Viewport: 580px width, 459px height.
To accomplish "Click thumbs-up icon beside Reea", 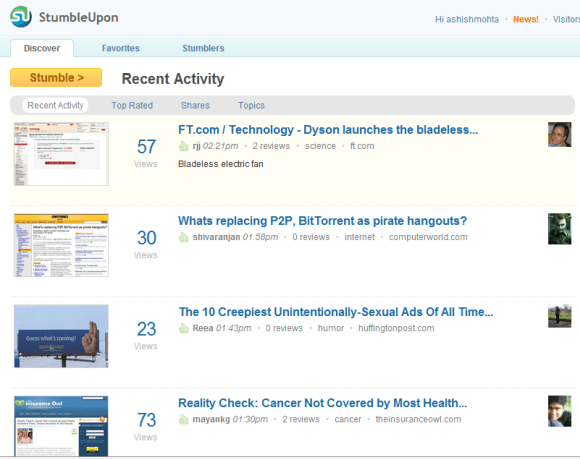I will (183, 328).
